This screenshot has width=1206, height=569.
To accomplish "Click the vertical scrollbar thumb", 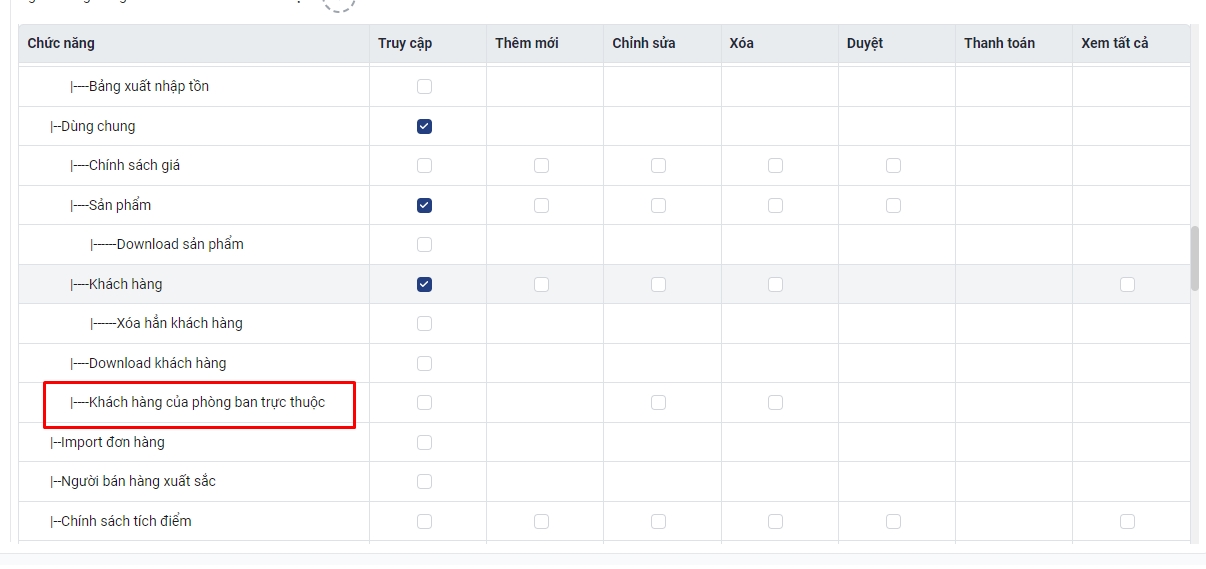I will pos(1194,258).
